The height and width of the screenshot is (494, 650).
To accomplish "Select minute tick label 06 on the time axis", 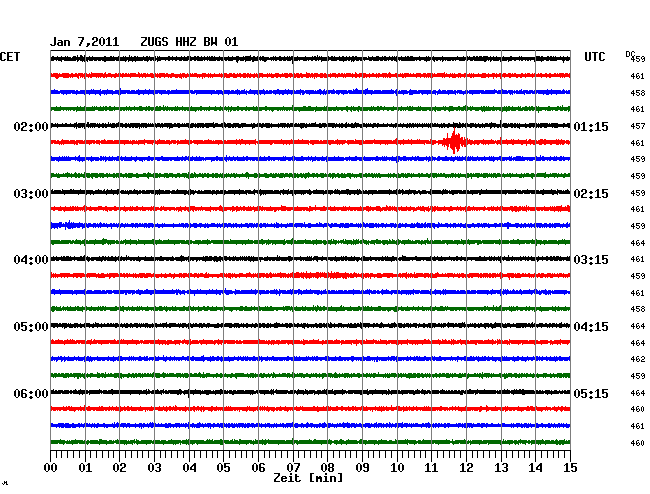I will (x=258, y=468).
